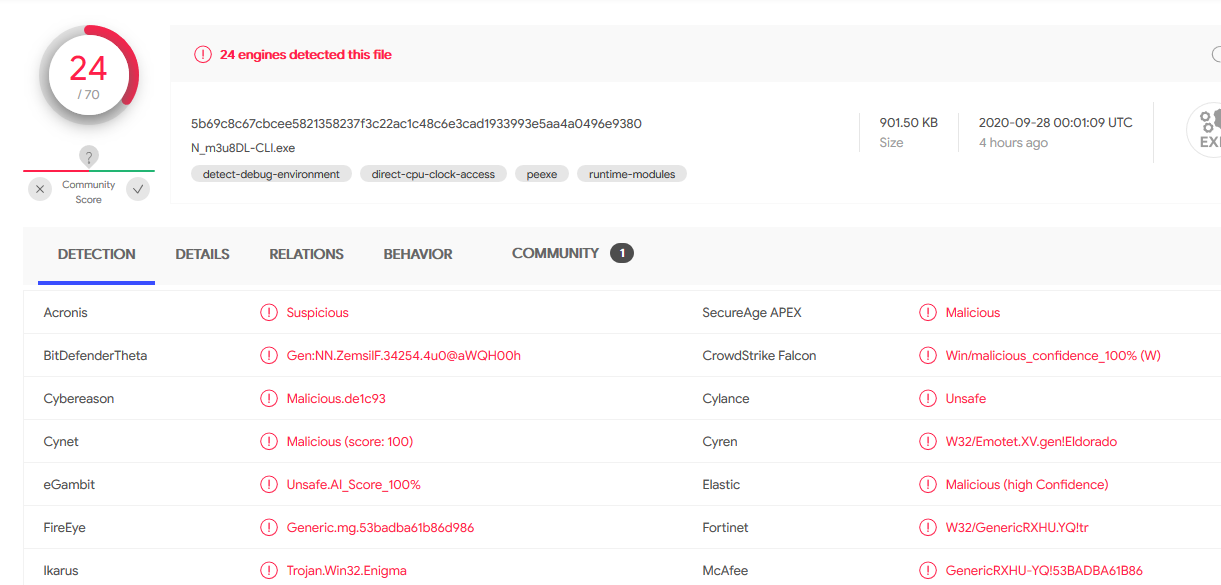This screenshot has width=1221, height=585.
Task: Click the direct-cpu-clock-access tag
Action: [433, 174]
